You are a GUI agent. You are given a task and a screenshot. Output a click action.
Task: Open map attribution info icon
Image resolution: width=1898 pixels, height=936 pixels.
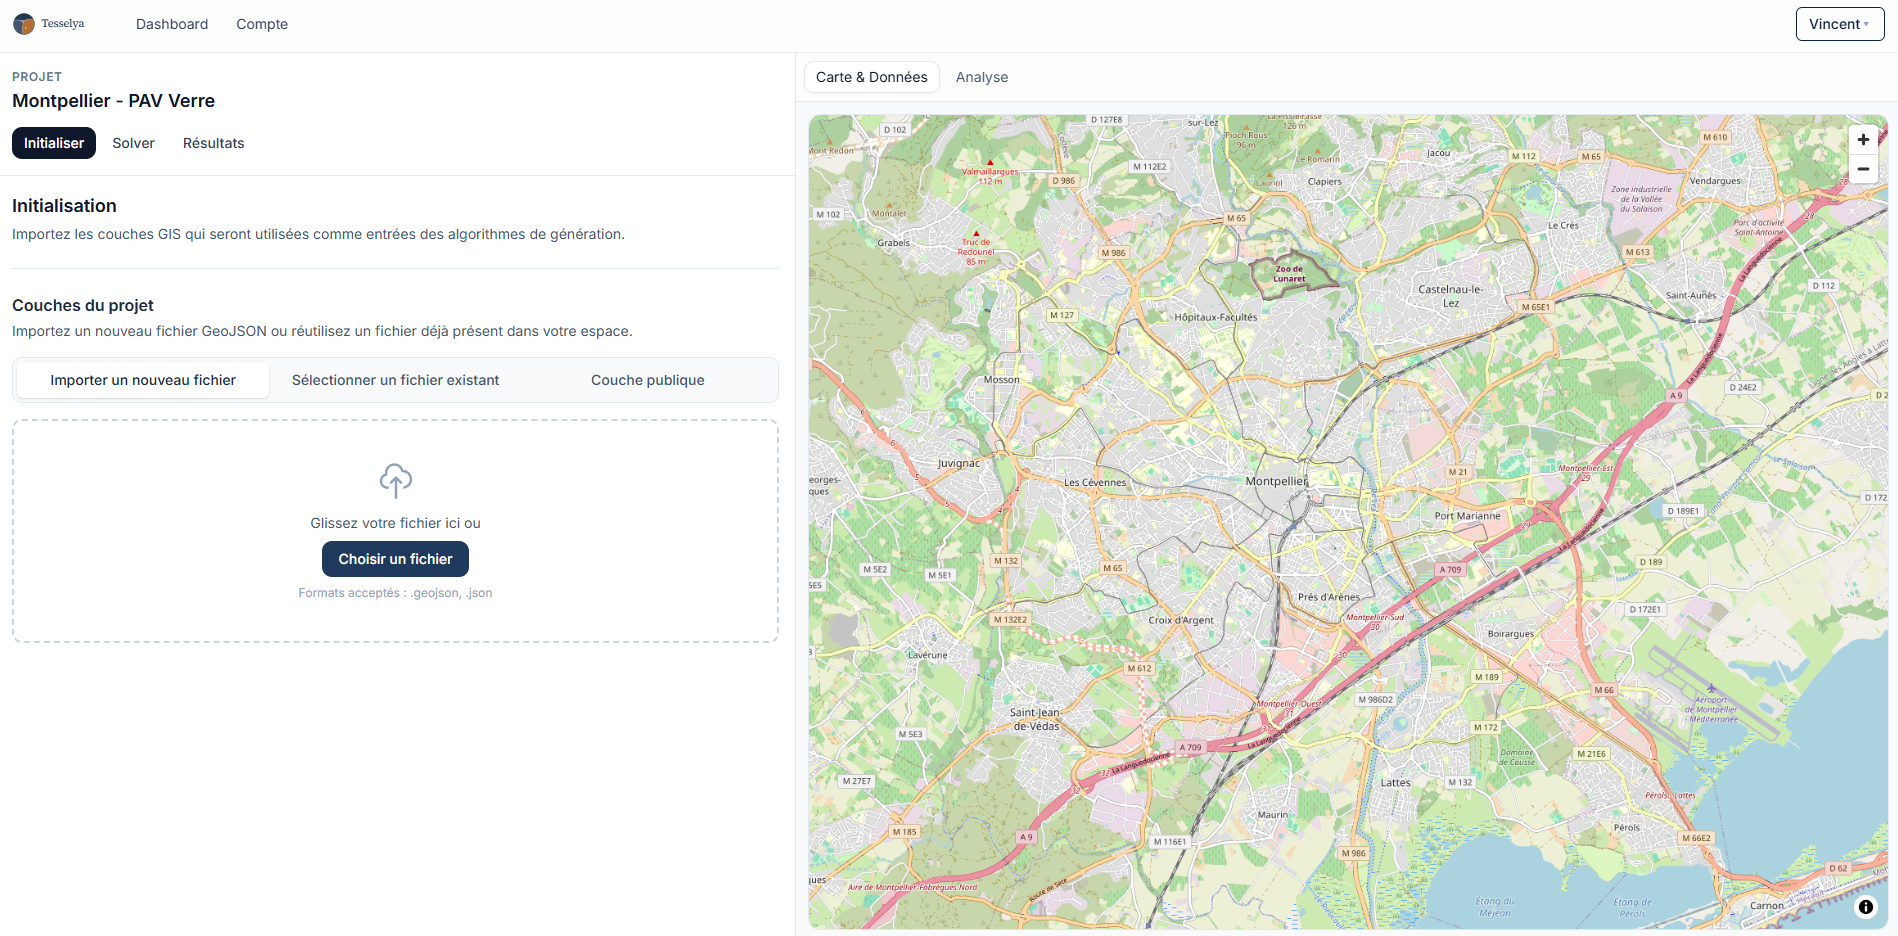pyautogui.click(x=1866, y=907)
